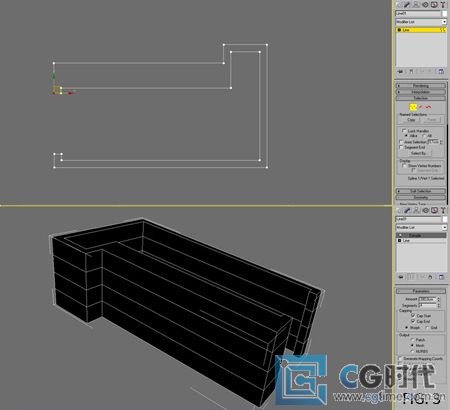The width and height of the screenshot is (450, 410).
Task: Select the Morph capping radio button
Action: tap(406, 328)
